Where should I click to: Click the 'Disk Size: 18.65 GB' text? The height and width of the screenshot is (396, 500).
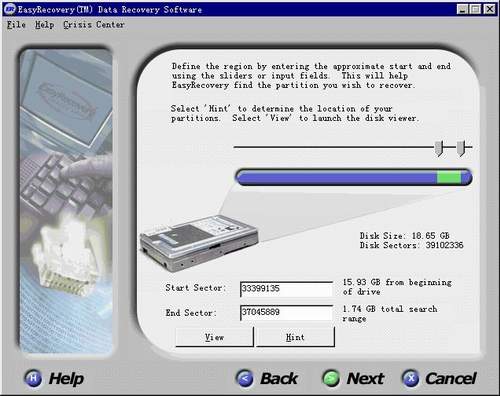(404, 236)
